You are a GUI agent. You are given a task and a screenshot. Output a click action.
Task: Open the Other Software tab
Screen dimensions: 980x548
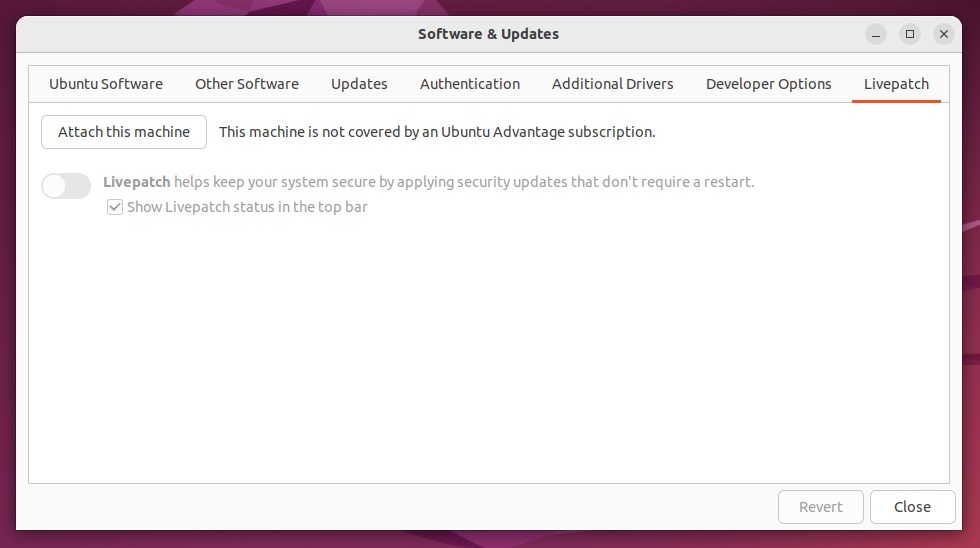pos(247,84)
